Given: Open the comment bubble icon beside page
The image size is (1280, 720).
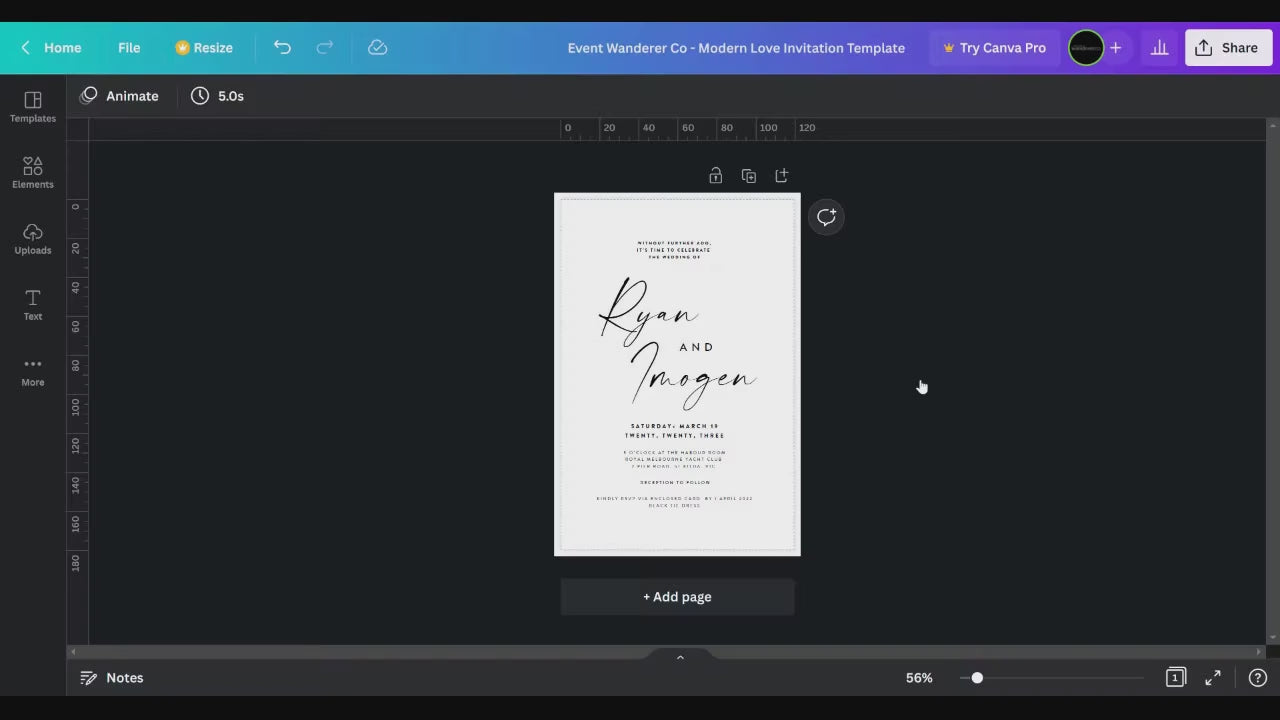Looking at the screenshot, I should [x=826, y=217].
